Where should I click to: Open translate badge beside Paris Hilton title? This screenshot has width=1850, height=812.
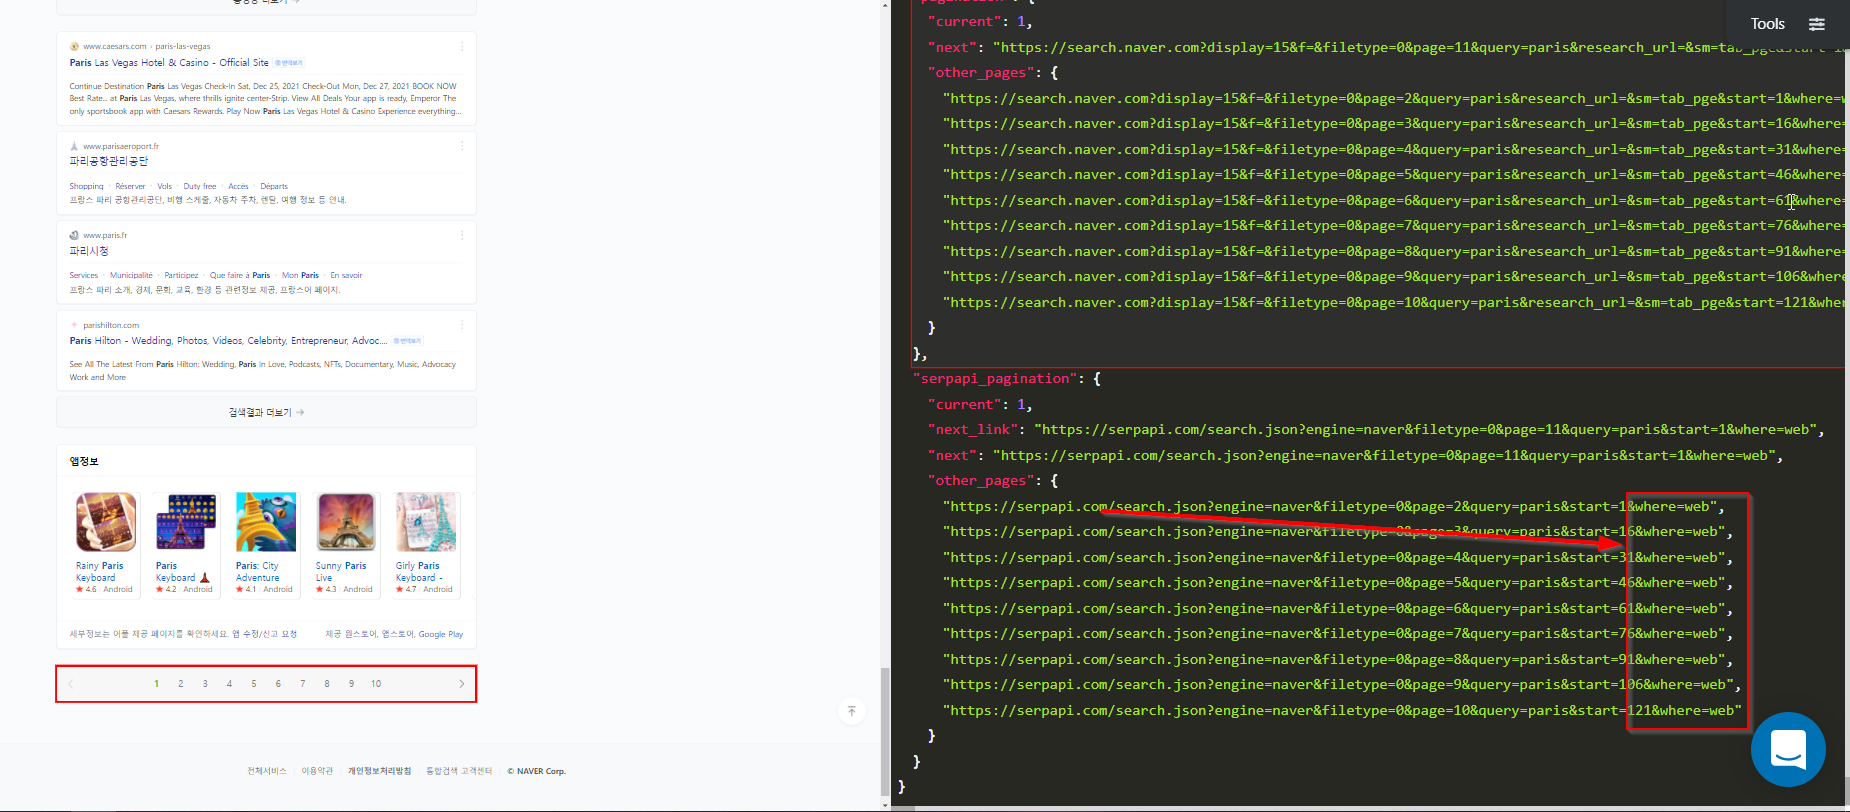(x=407, y=341)
